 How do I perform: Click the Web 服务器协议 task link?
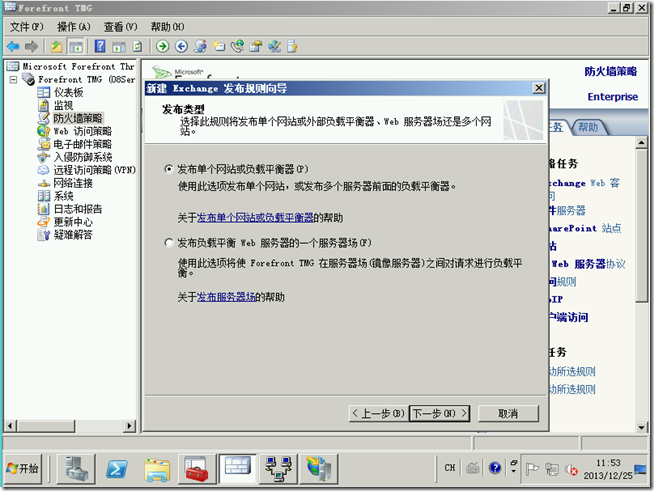coord(588,264)
